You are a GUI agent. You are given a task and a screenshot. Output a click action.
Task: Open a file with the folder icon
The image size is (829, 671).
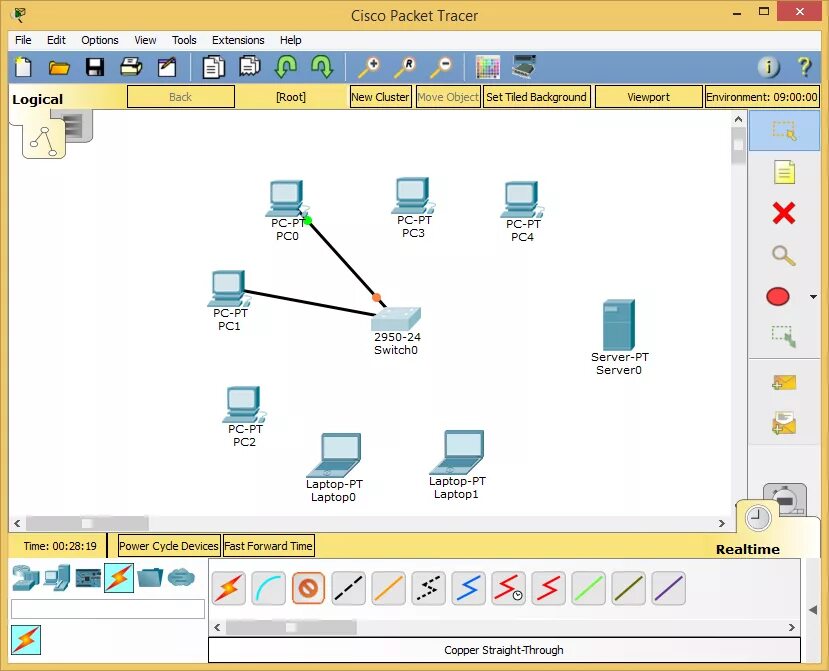pyautogui.click(x=59, y=67)
